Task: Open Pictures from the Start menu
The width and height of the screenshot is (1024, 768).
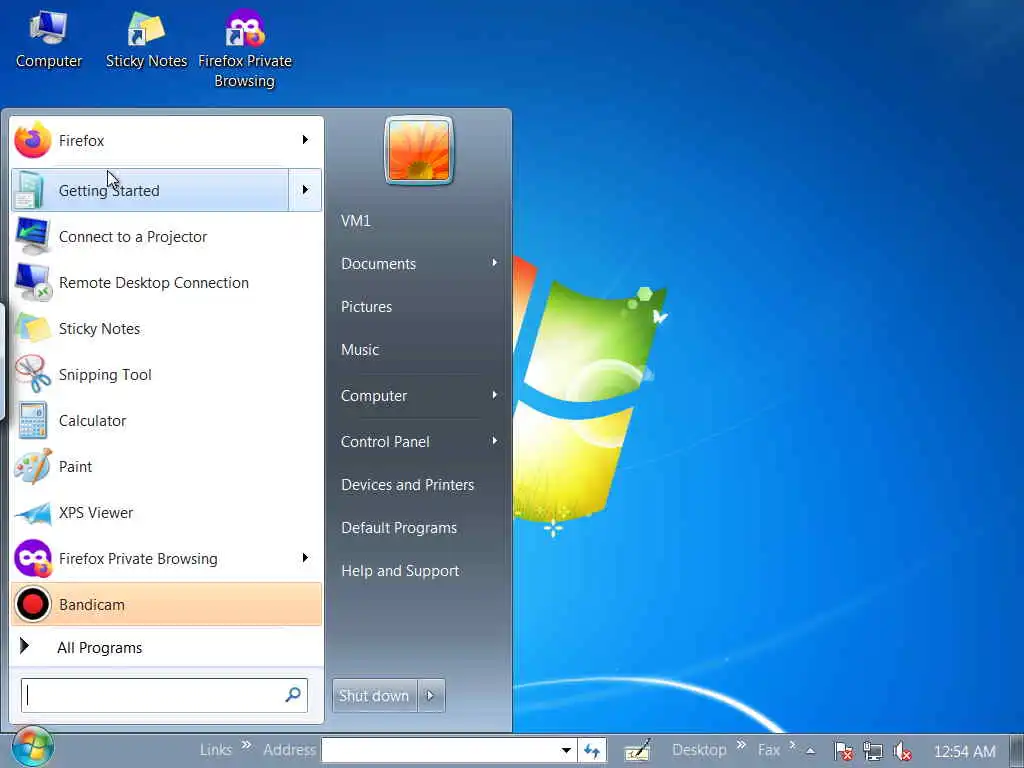Action: coord(366,306)
